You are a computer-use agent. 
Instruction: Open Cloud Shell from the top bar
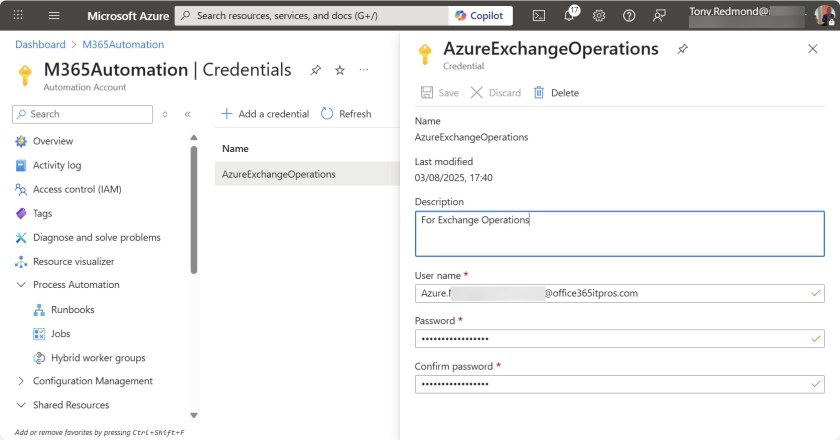(539, 16)
